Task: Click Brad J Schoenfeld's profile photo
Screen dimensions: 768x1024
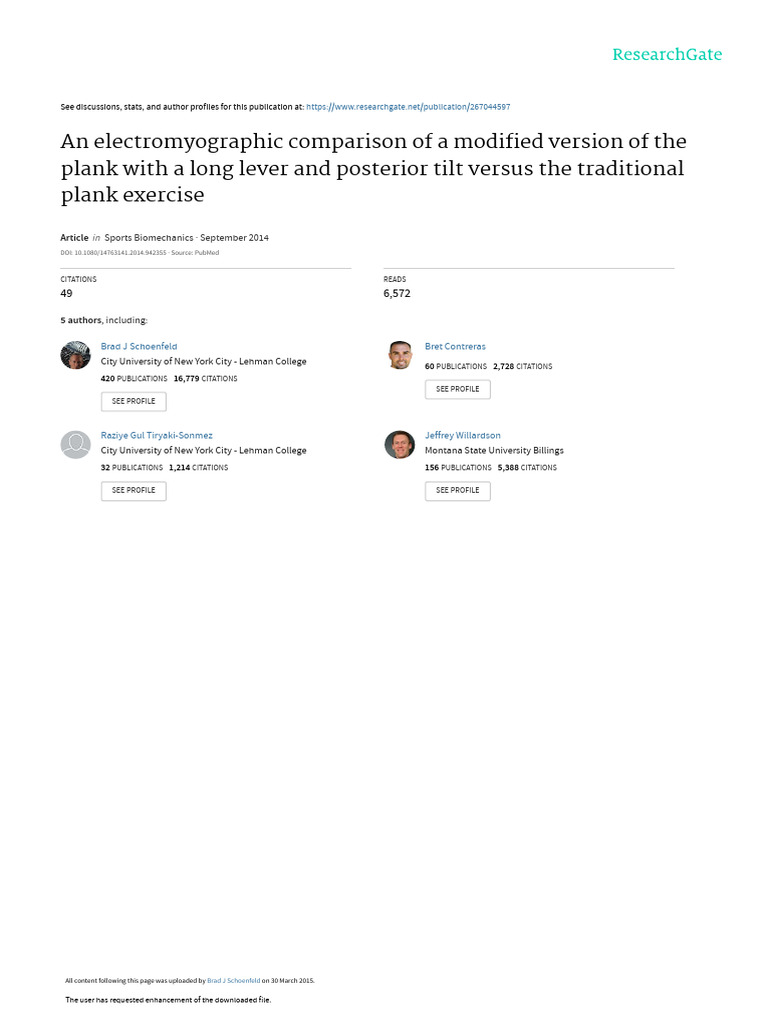Action: 76,355
